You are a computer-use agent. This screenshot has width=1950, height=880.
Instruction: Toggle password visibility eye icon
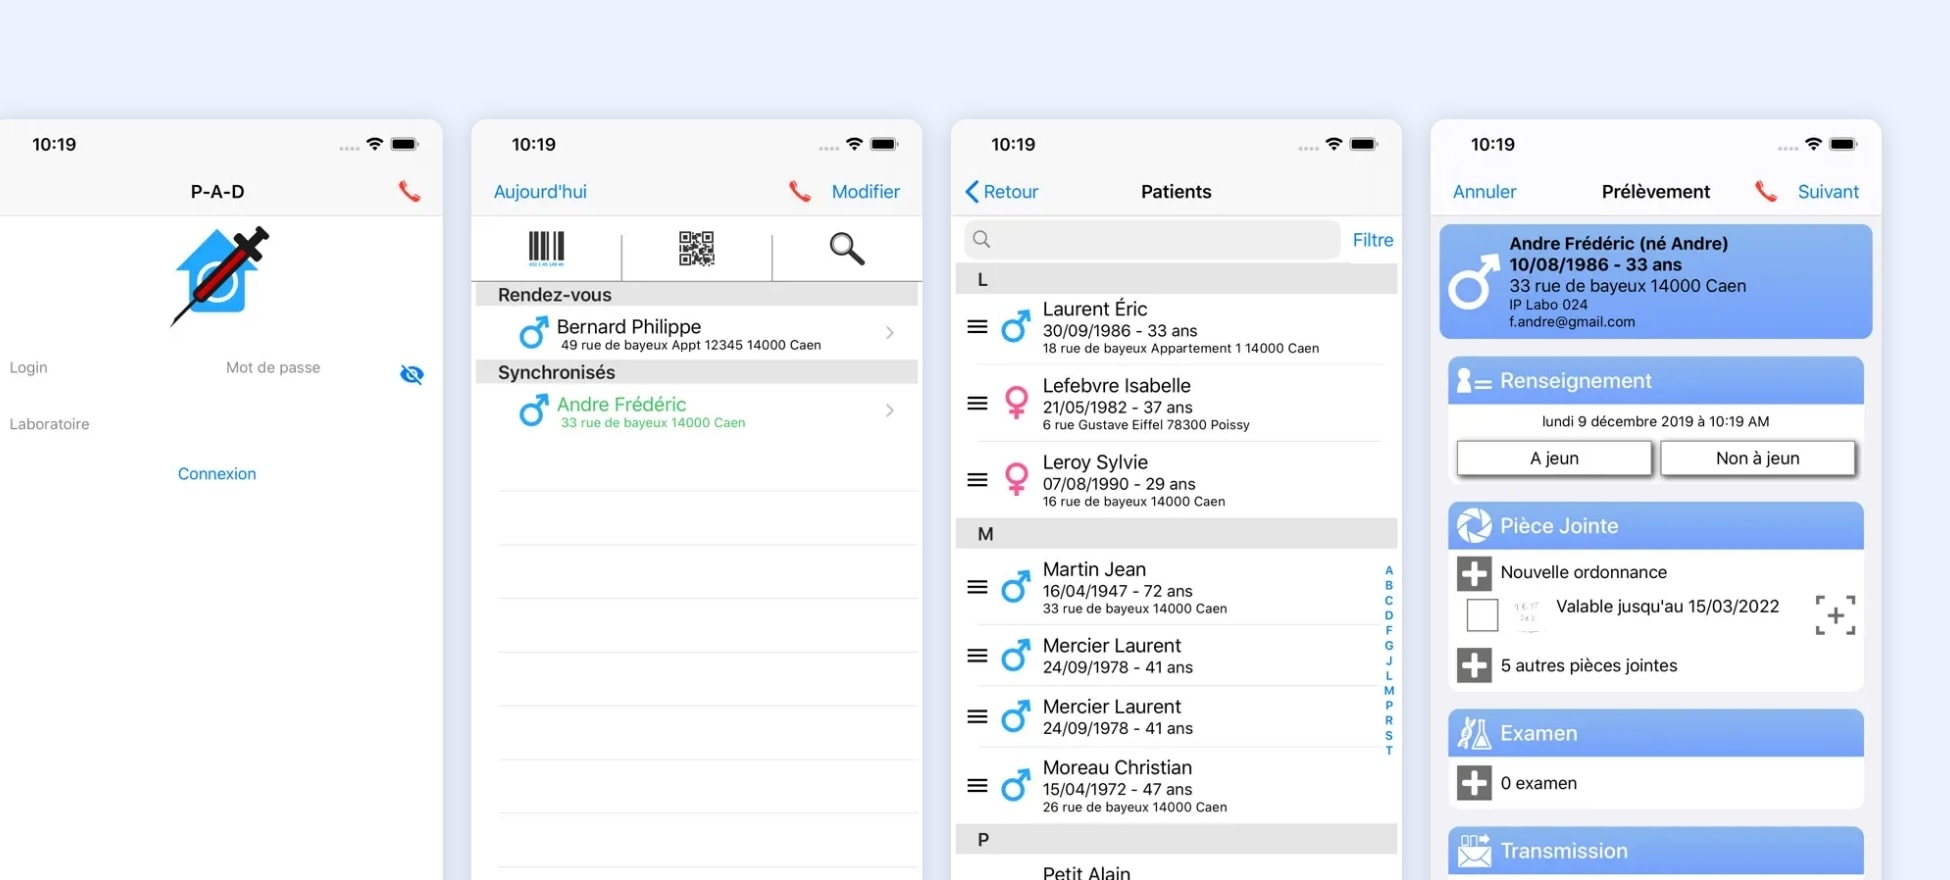[411, 374]
